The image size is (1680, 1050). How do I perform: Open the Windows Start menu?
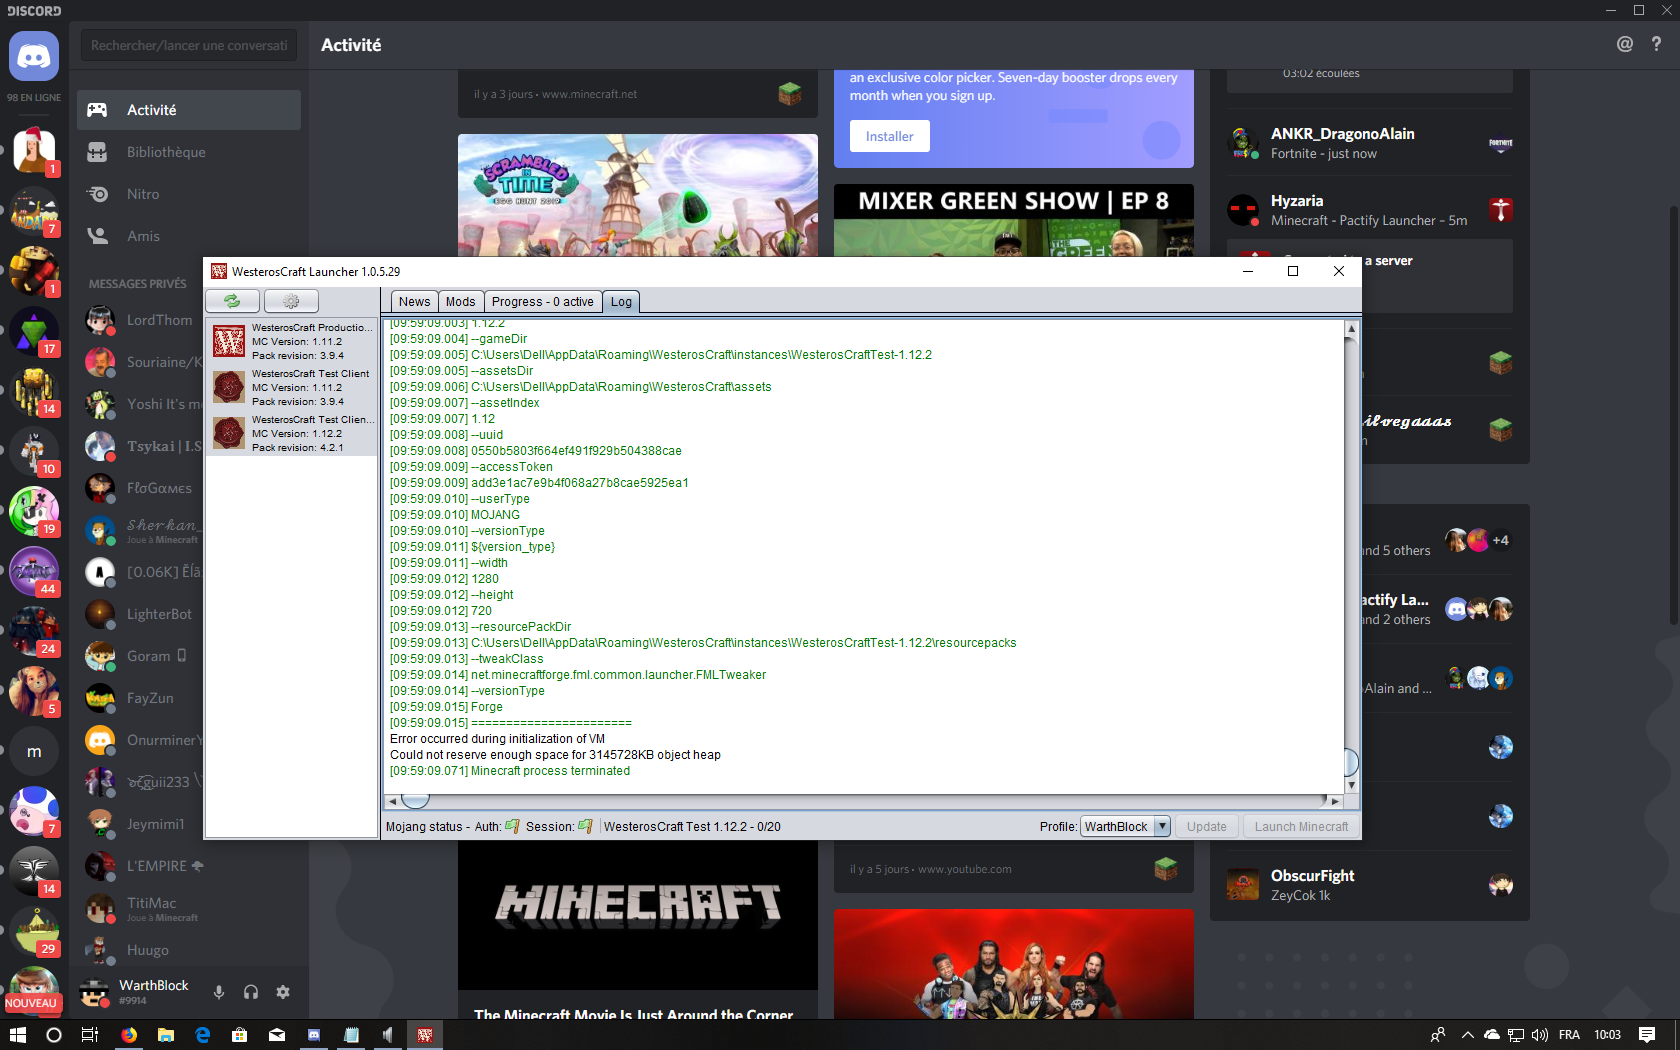click(x=18, y=1035)
